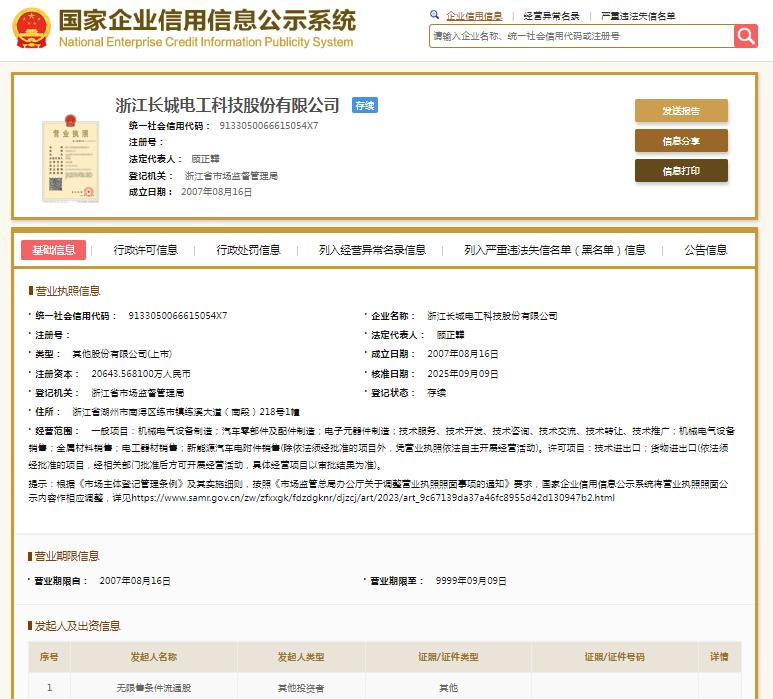Viewport: 773px width, 699px height.
Task: Click the samr.gov.cn URL in the notice
Action: [373, 498]
